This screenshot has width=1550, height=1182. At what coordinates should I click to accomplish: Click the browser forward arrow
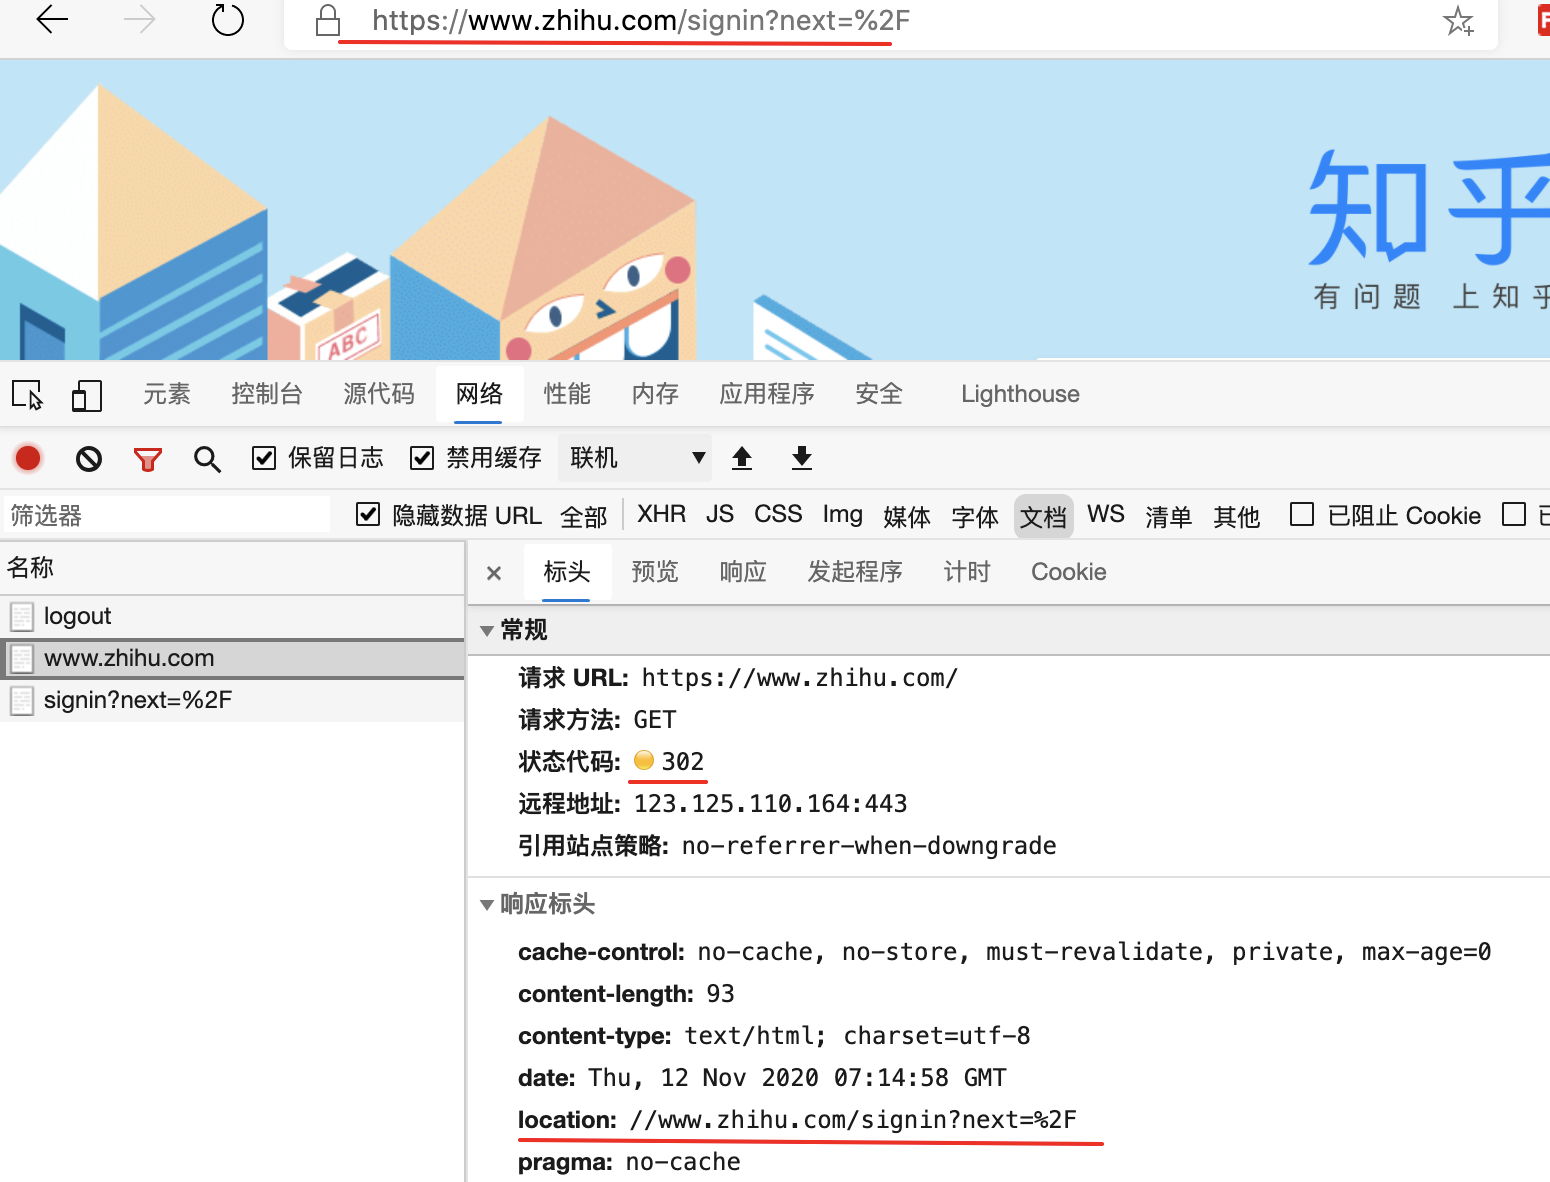pyautogui.click(x=139, y=19)
